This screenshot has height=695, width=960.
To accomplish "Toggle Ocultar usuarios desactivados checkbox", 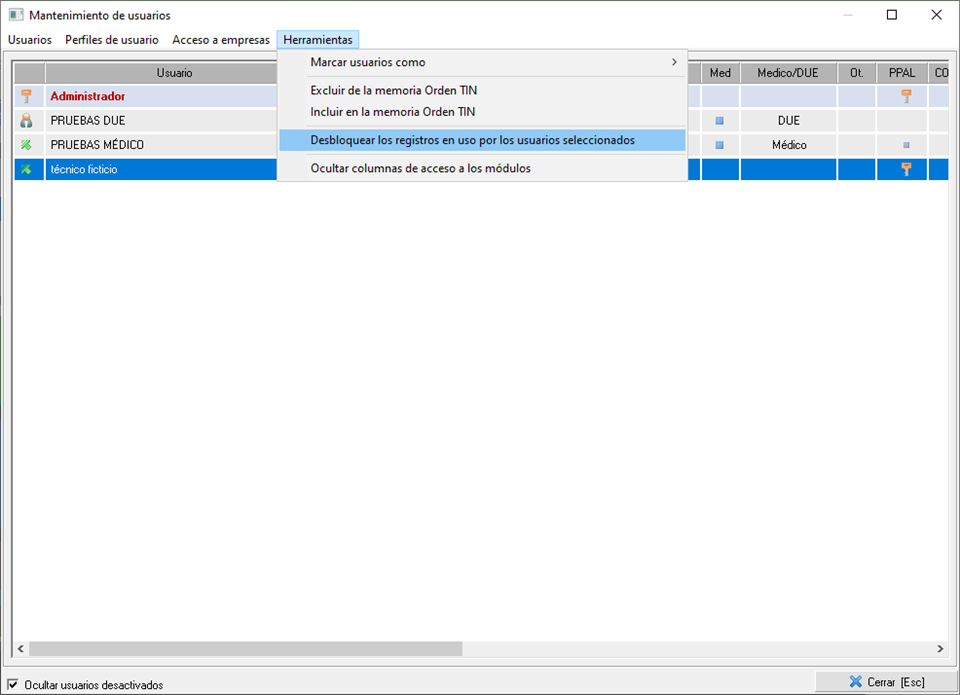I will point(13,684).
